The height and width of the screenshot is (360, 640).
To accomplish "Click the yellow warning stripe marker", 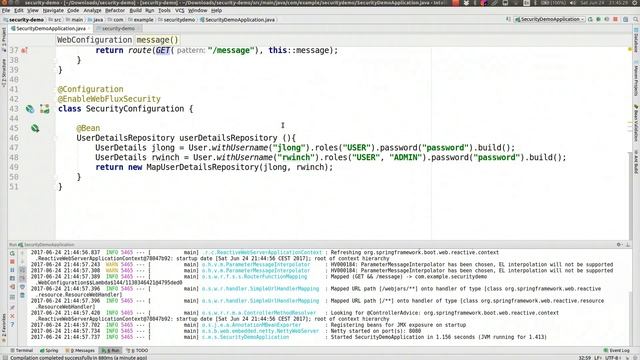I will tap(630, 49).
